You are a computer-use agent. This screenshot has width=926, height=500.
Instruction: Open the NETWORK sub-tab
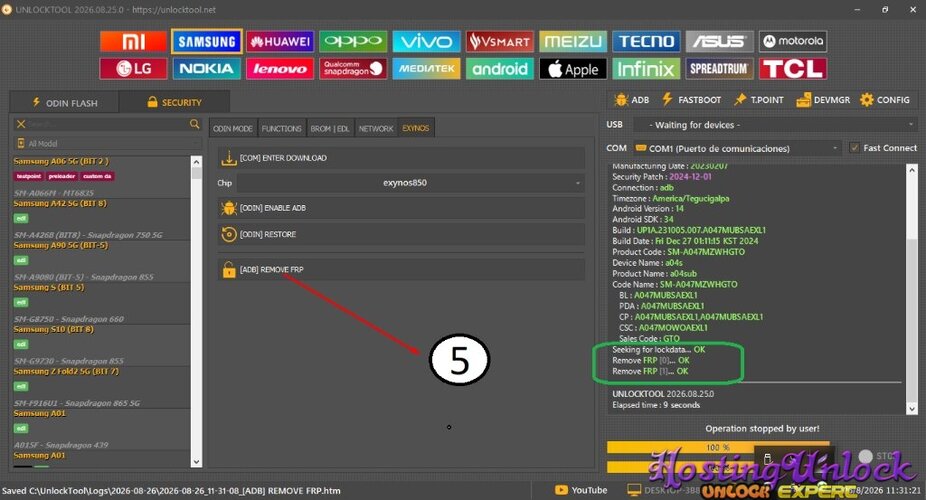coord(376,128)
